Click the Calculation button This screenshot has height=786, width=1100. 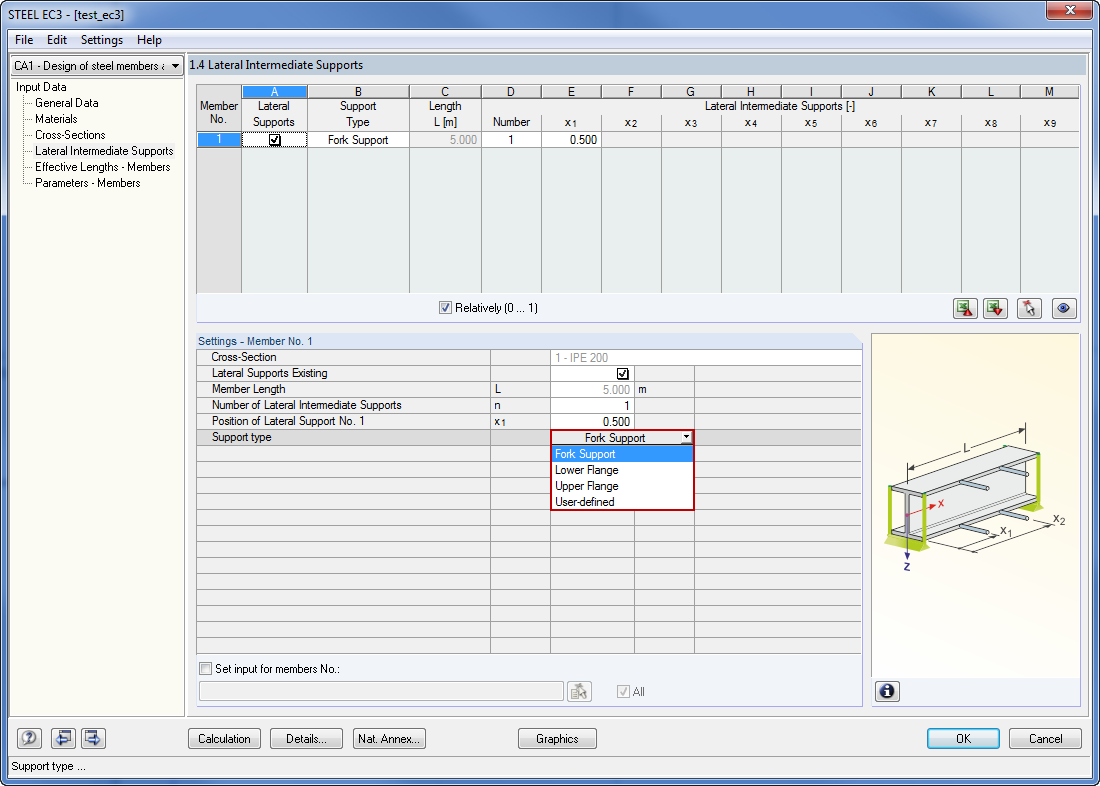[x=224, y=738]
